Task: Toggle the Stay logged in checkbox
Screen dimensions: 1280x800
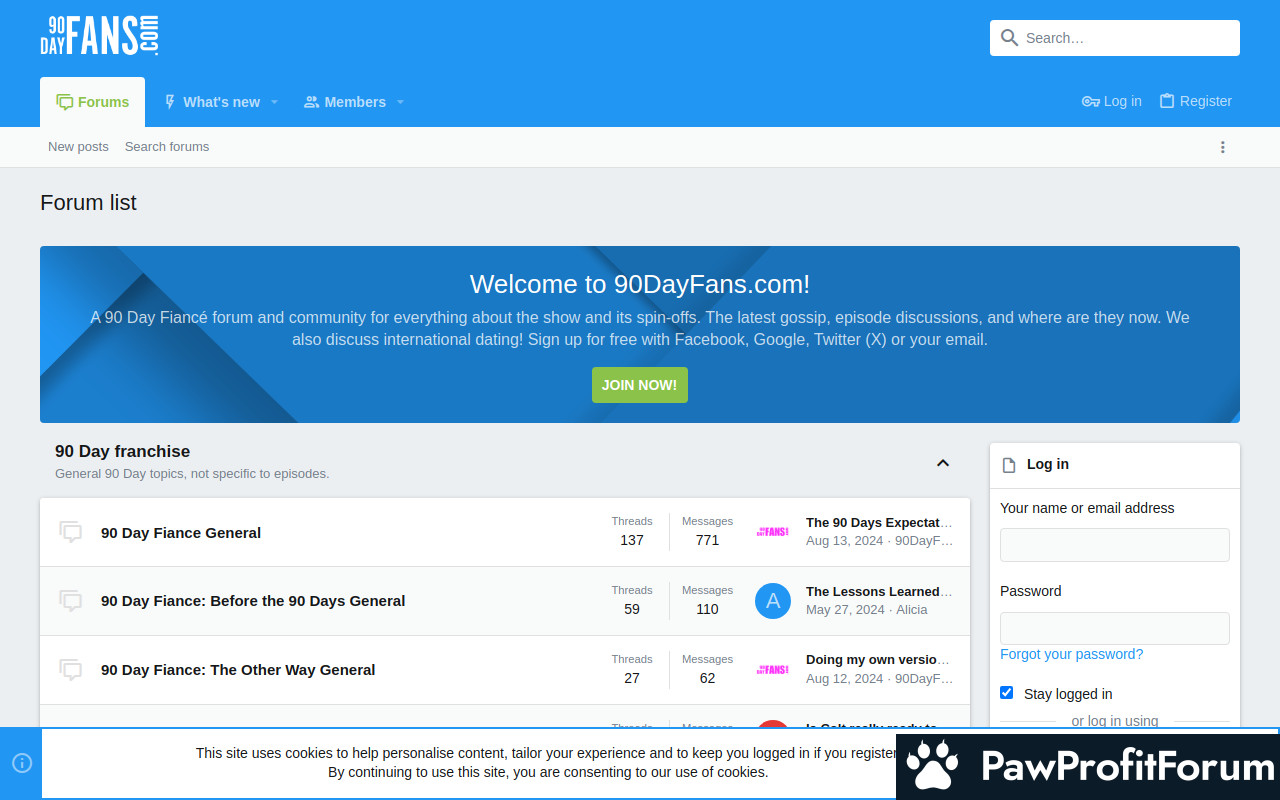Action: coord(1007,693)
